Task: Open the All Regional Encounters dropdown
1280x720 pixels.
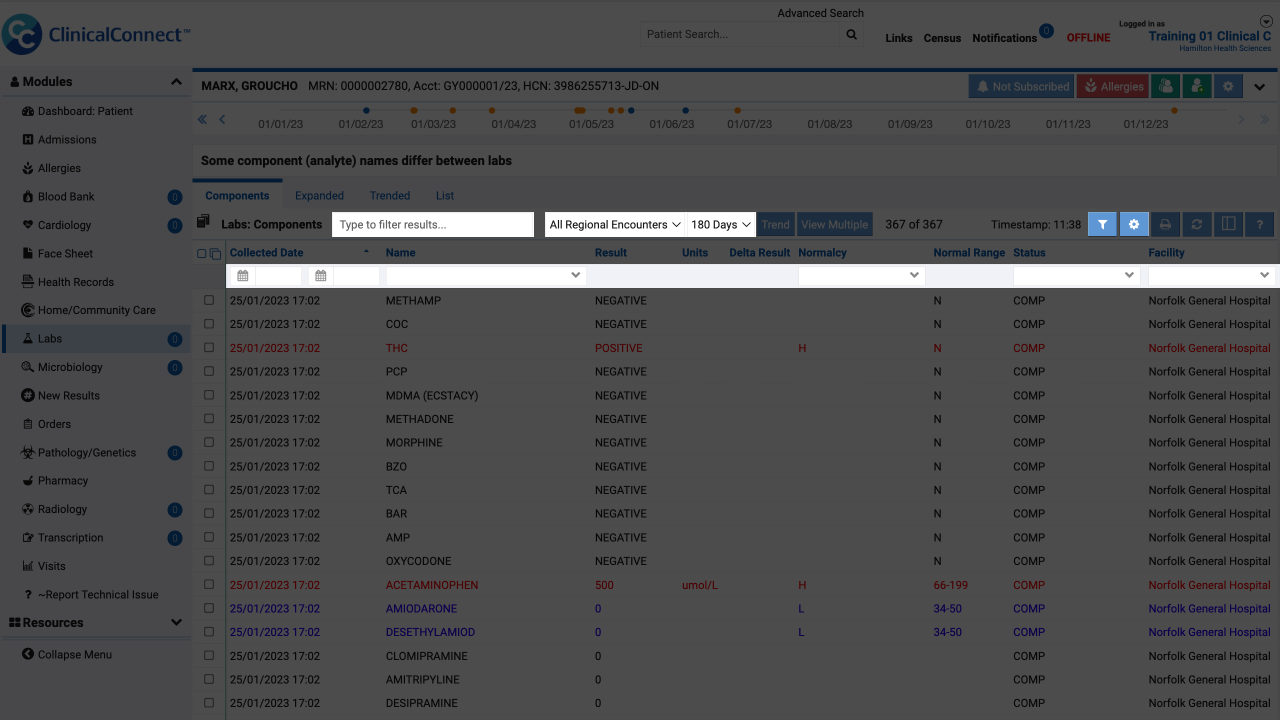Action: coord(615,225)
